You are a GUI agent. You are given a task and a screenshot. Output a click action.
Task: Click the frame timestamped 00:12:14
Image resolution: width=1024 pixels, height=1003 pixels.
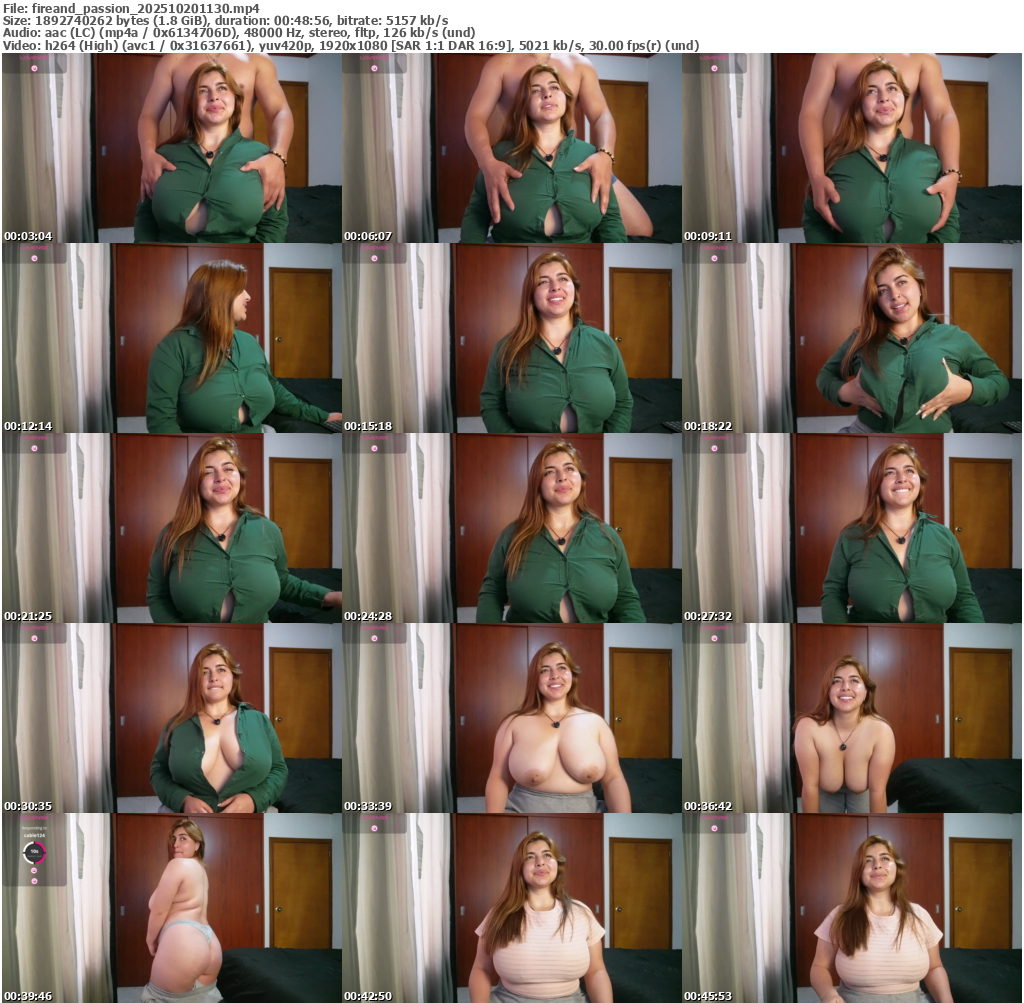pyautogui.click(x=171, y=338)
